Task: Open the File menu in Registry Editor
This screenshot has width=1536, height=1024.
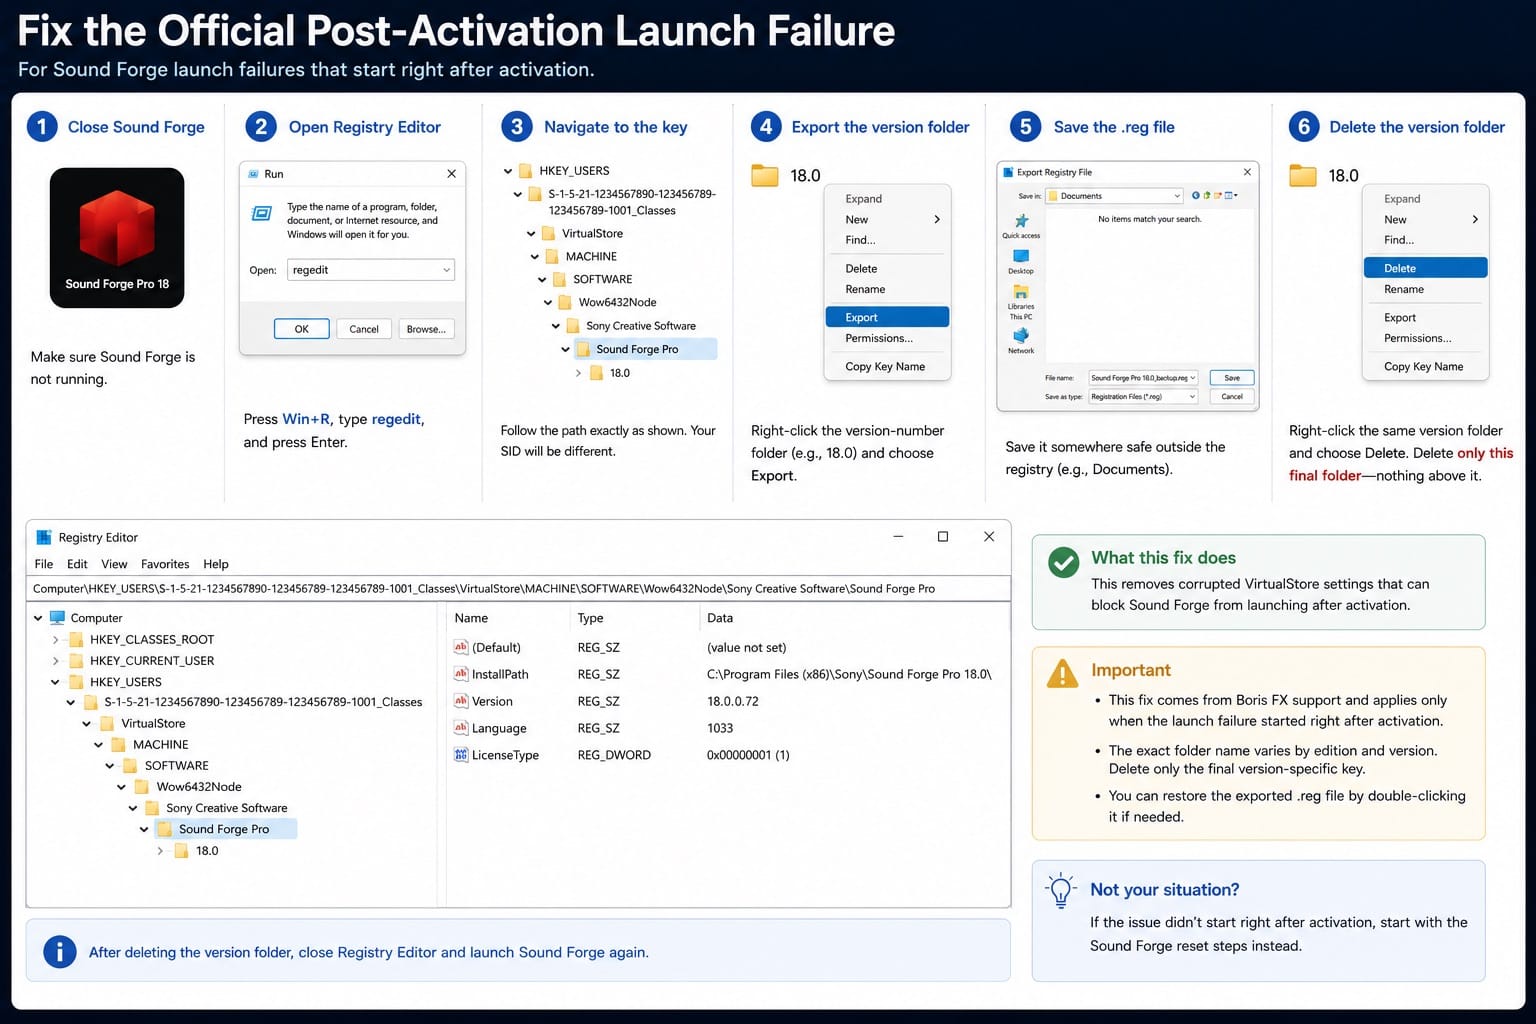Action: pyautogui.click(x=44, y=564)
